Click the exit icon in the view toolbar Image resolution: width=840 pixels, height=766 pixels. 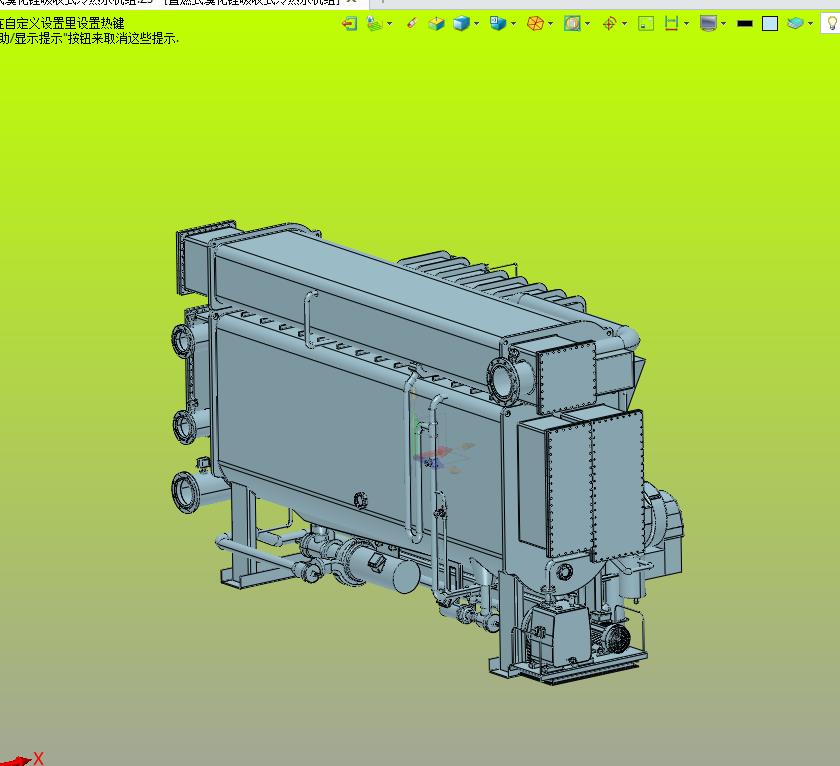349,23
